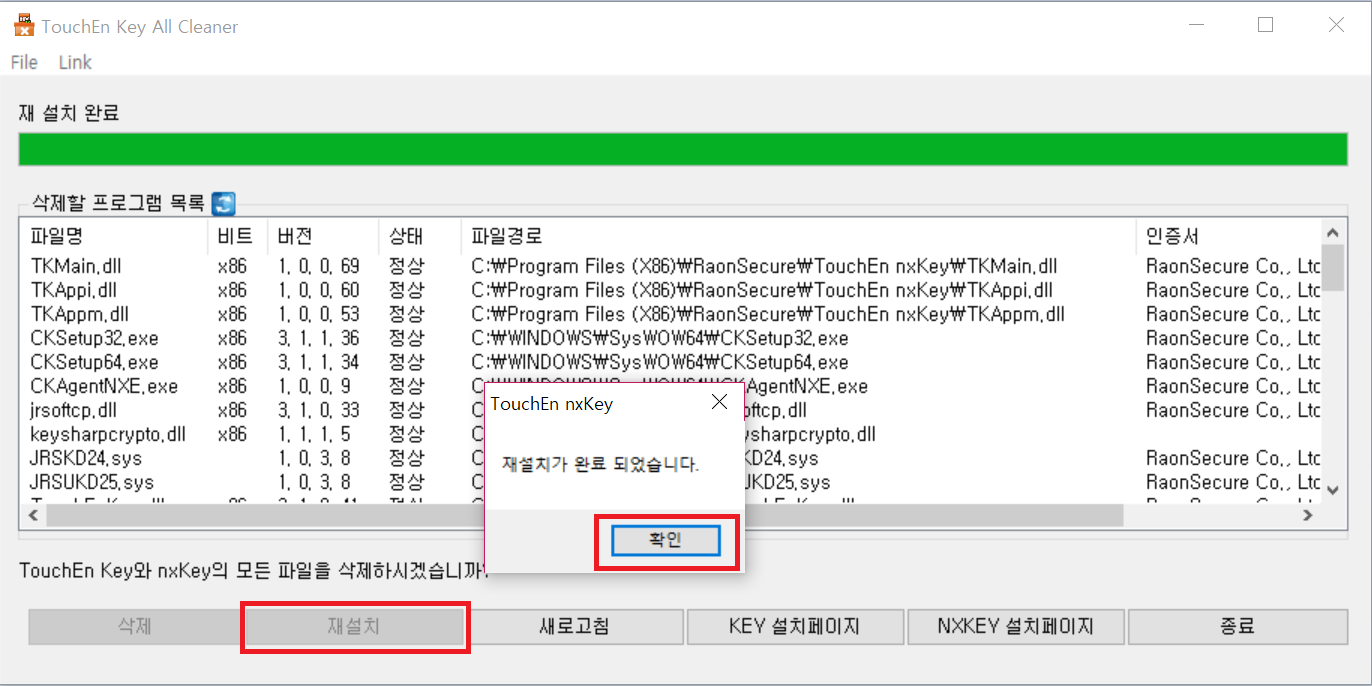Select the TKAppm.dll row
Viewport: 1372px width, 686px height.
point(670,314)
